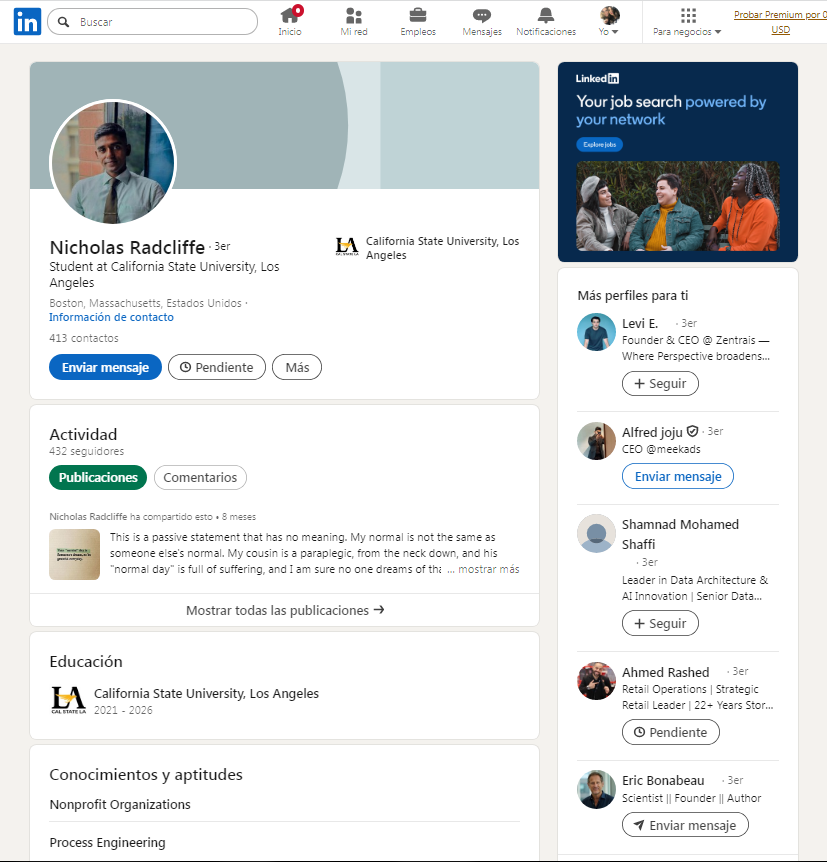Screen dimensions: 827x862
Task: Click Enviar mensaje under Eric Bonabeau
Action: tap(685, 825)
